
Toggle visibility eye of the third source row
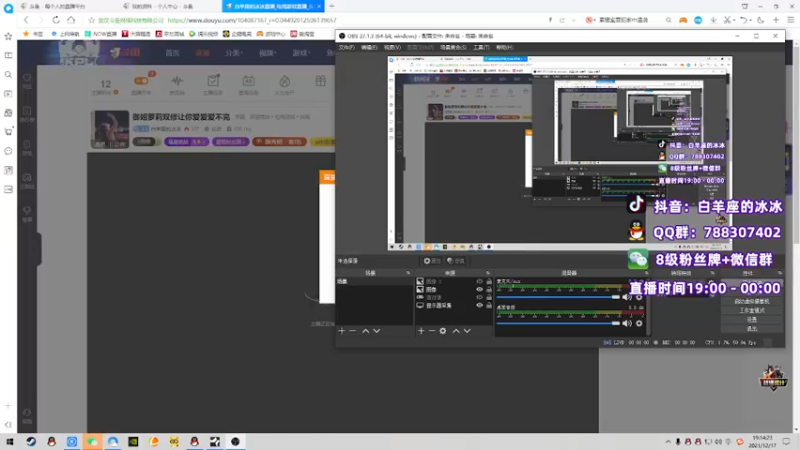point(479,297)
